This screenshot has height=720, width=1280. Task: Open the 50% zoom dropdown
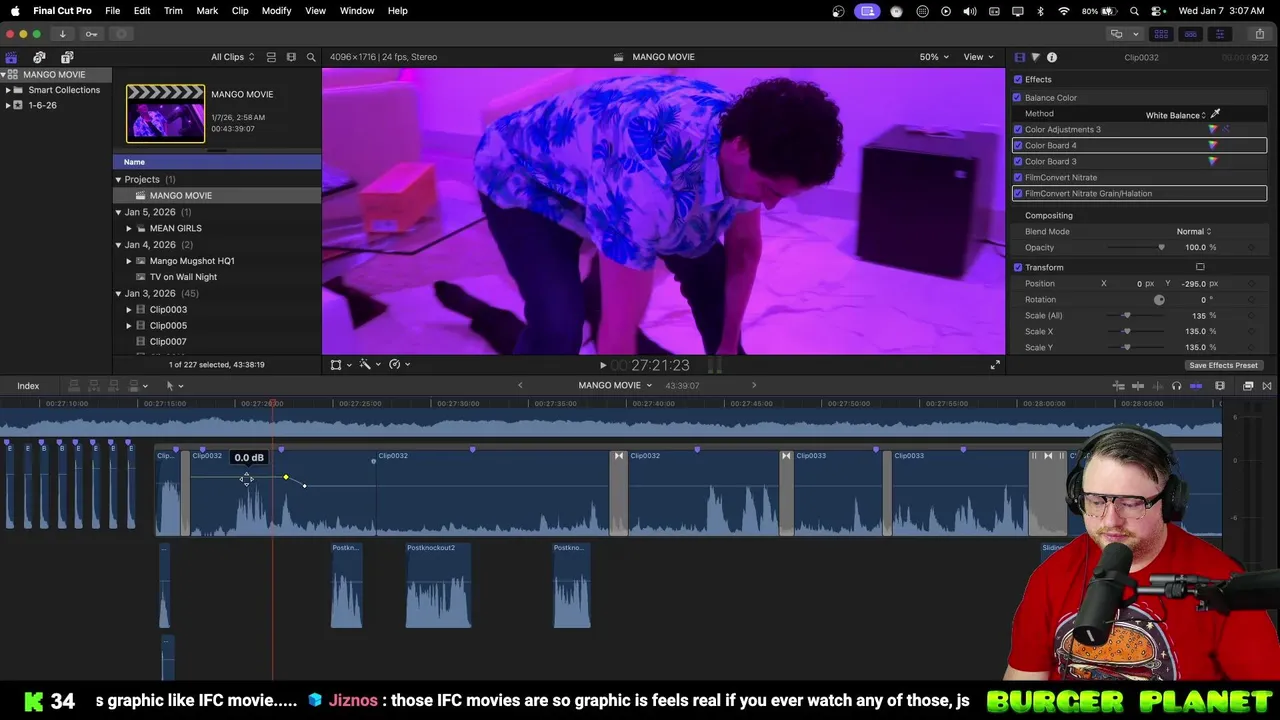934,57
